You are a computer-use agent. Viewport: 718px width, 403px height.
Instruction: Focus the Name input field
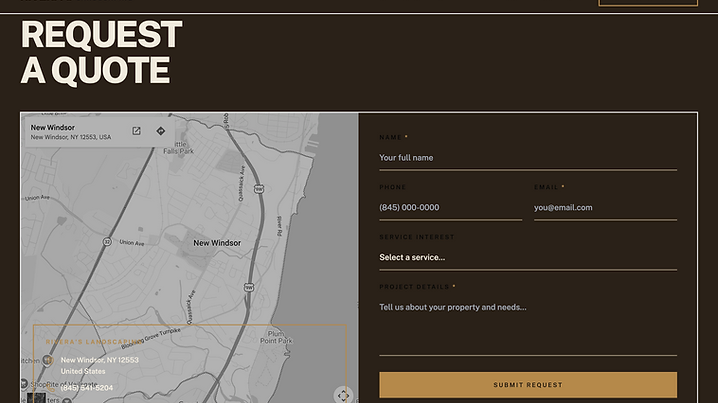(528, 158)
